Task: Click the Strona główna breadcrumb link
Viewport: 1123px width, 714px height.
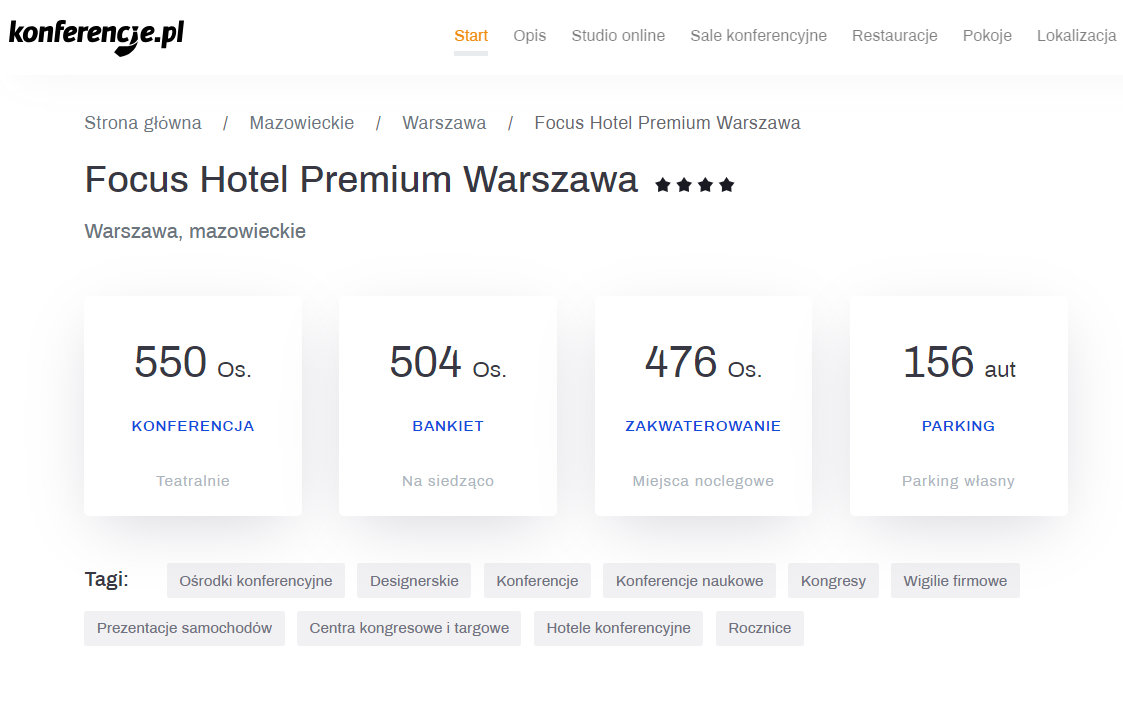Action: coord(143,123)
